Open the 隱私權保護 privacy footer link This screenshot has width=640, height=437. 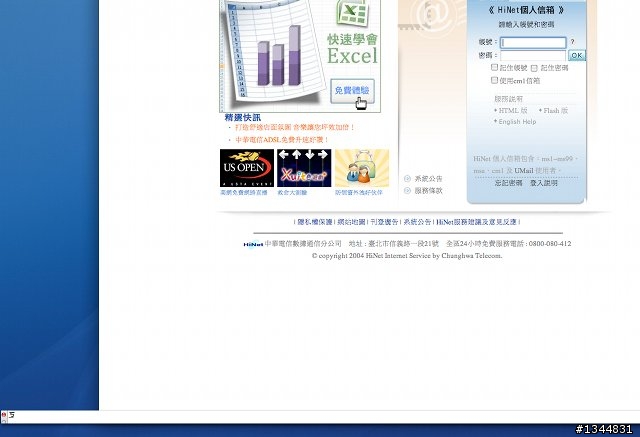(x=315, y=222)
